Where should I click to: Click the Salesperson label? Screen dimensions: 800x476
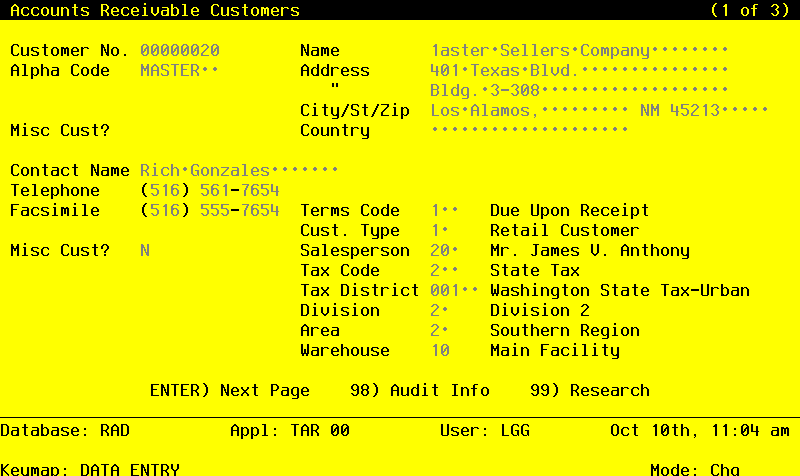pyautogui.click(x=355, y=250)
